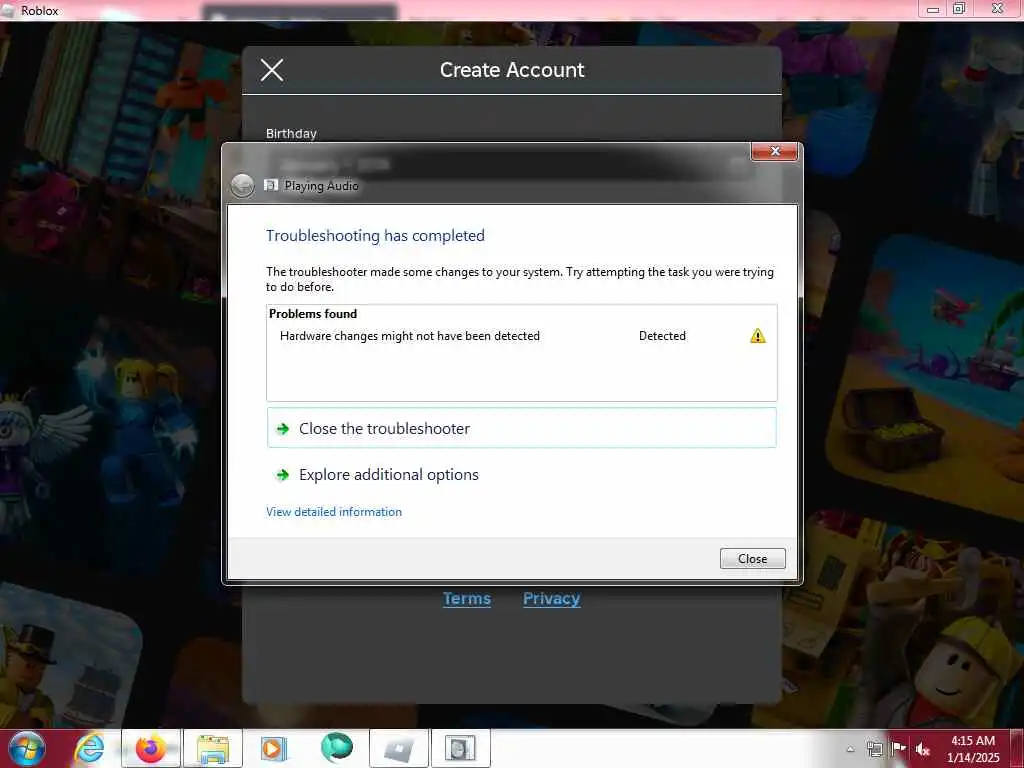Screen dimensions: 1024x768
Task: Click the Playing Audio troubleshooter title icon
Action: click(x=270, y=185)
